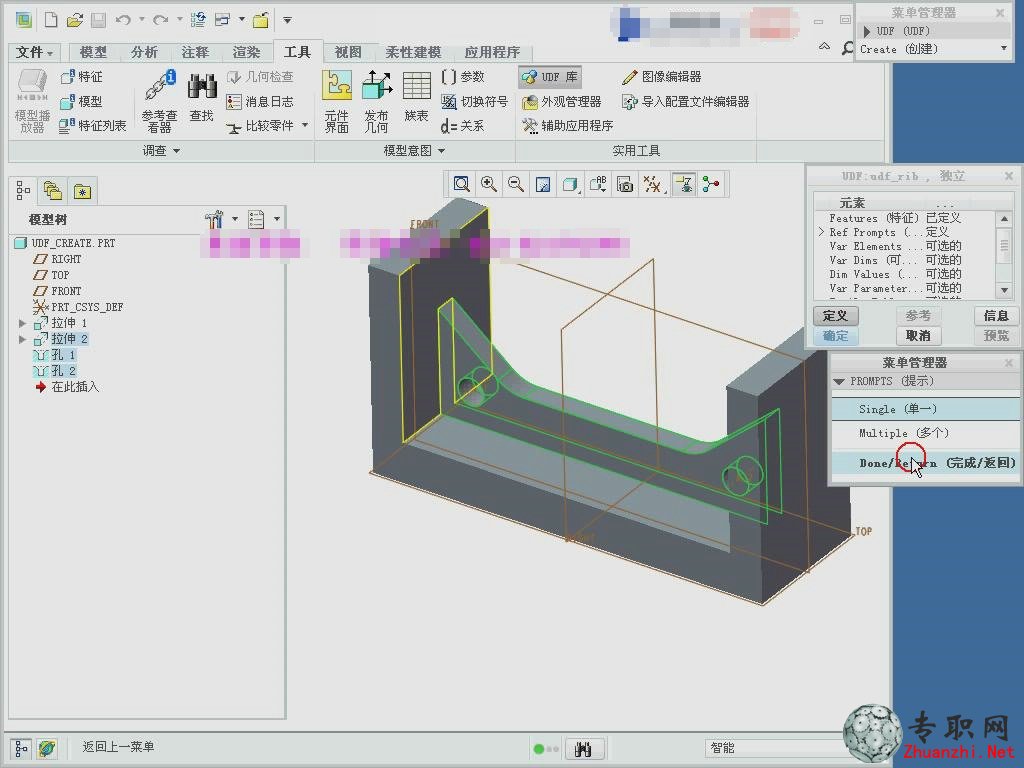Open the 比较零件 dropdown arrow
This screenshot has width=1024, height=768.
305,125
